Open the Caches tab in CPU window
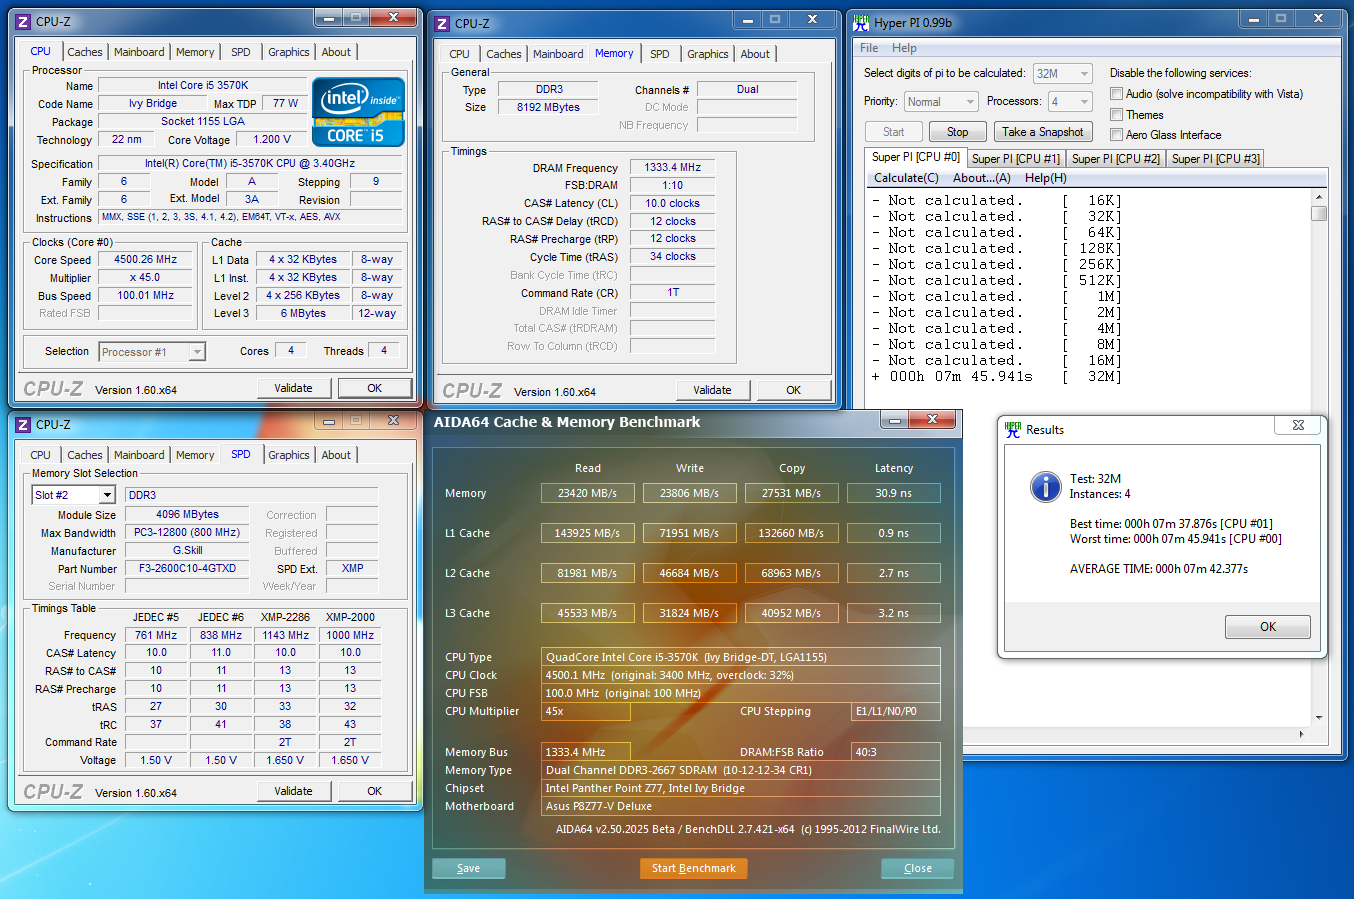 point(85,52)
